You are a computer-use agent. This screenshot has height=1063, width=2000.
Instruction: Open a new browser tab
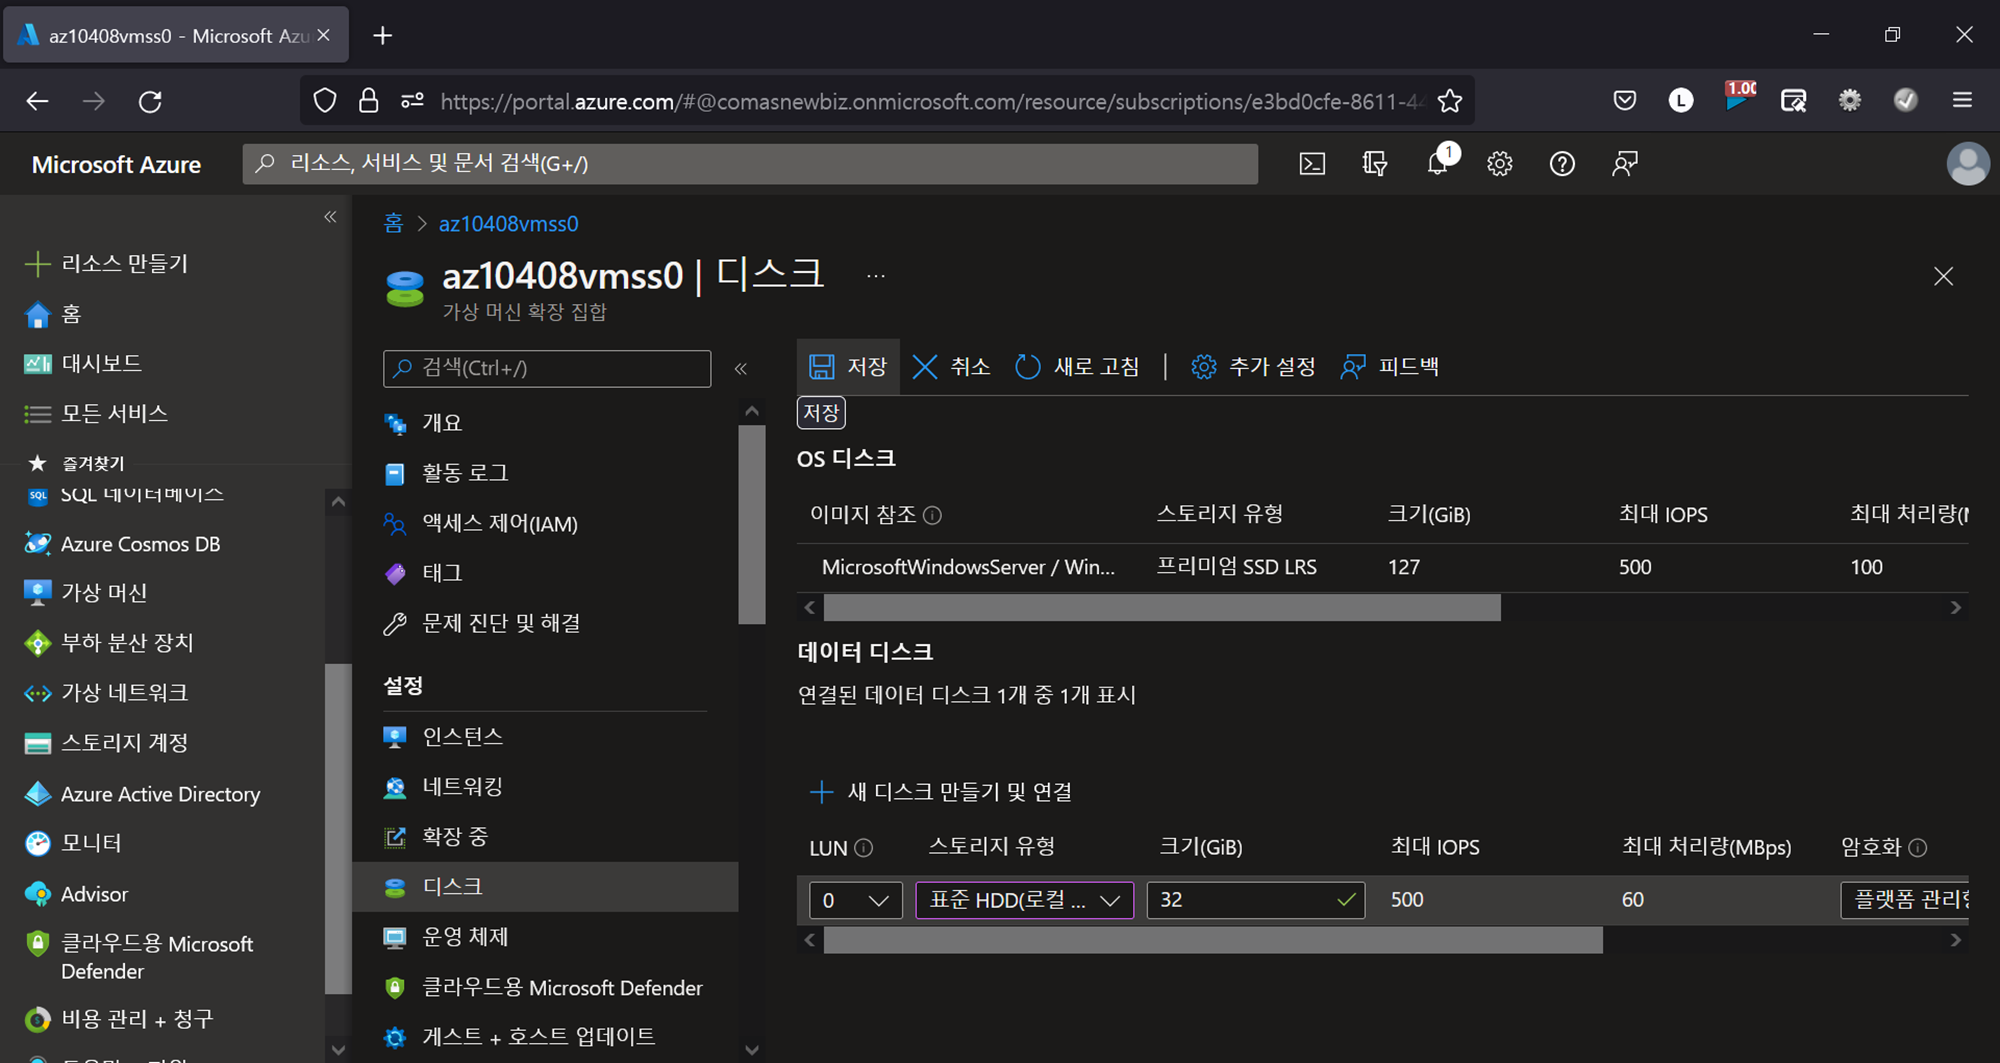(383, 36)
